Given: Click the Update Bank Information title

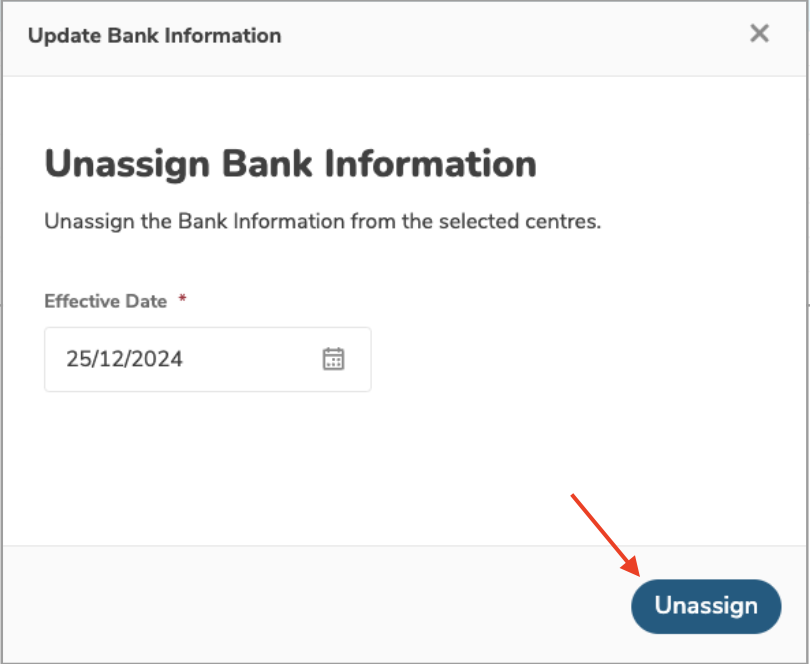Looking at the screenshot, I should 155,36.
